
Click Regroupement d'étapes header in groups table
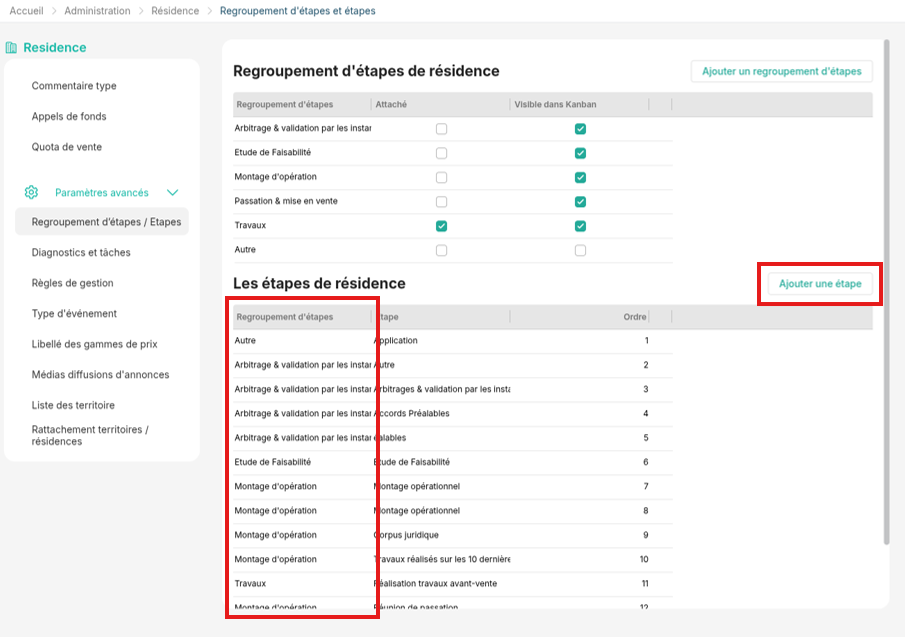click(x=302, y=104)
